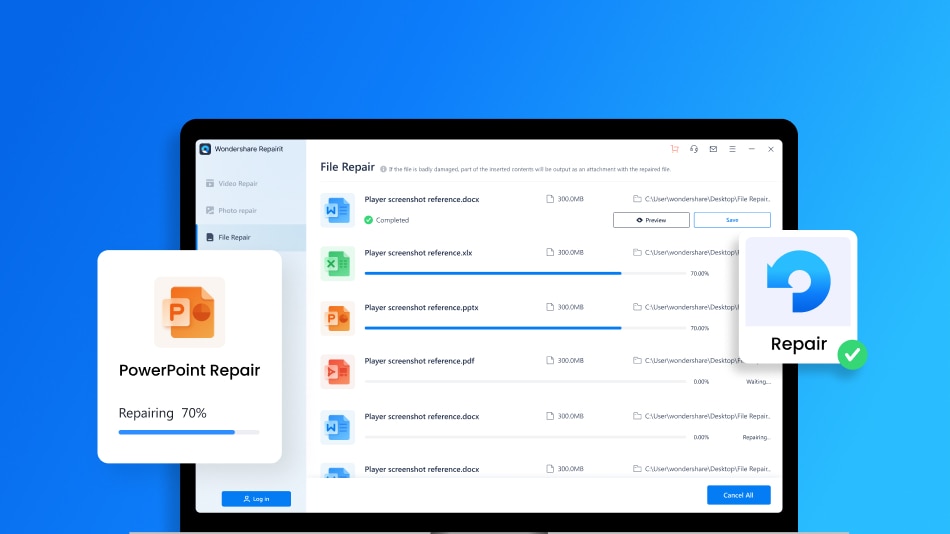Open the hamburger menu icon

pyautogui.click(x=732, y=149)
